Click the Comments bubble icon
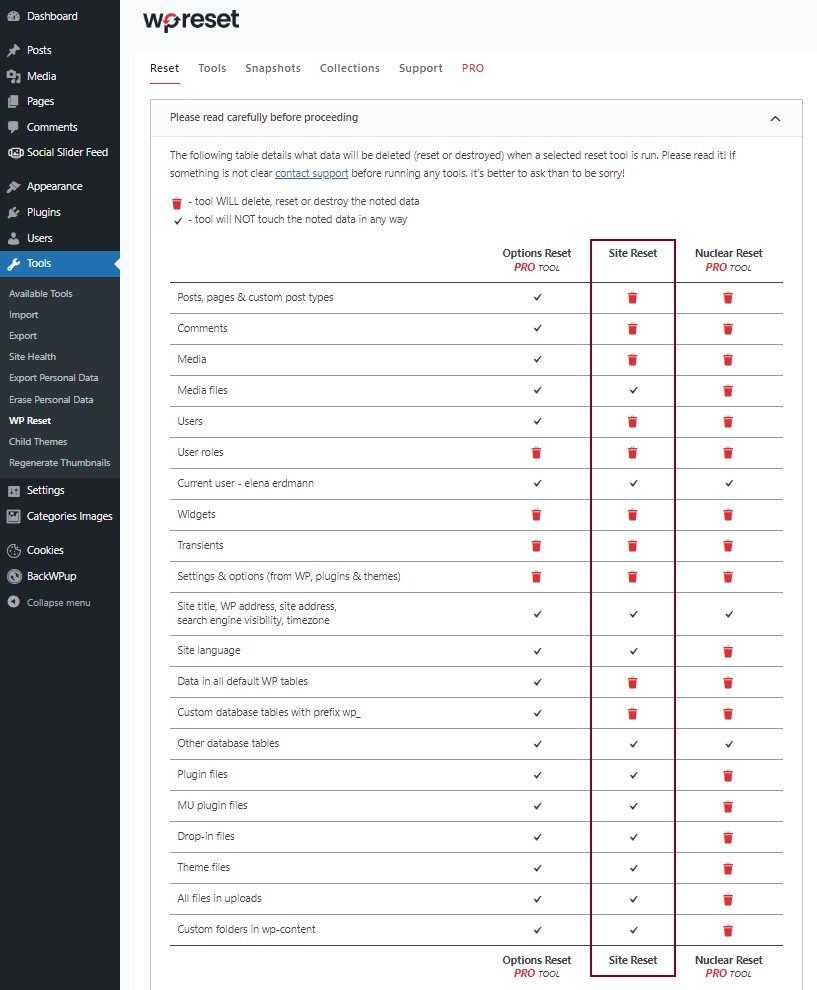 click(x=14, y=127)
